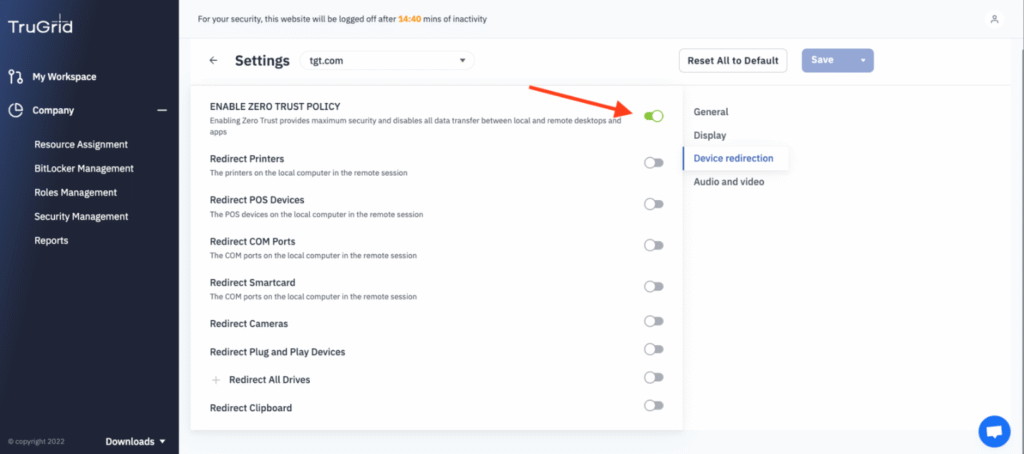This screenshot has width=1024, height=454.
Task: Expand the Save button dropdown arrow
Action: [x=863, y=60]
